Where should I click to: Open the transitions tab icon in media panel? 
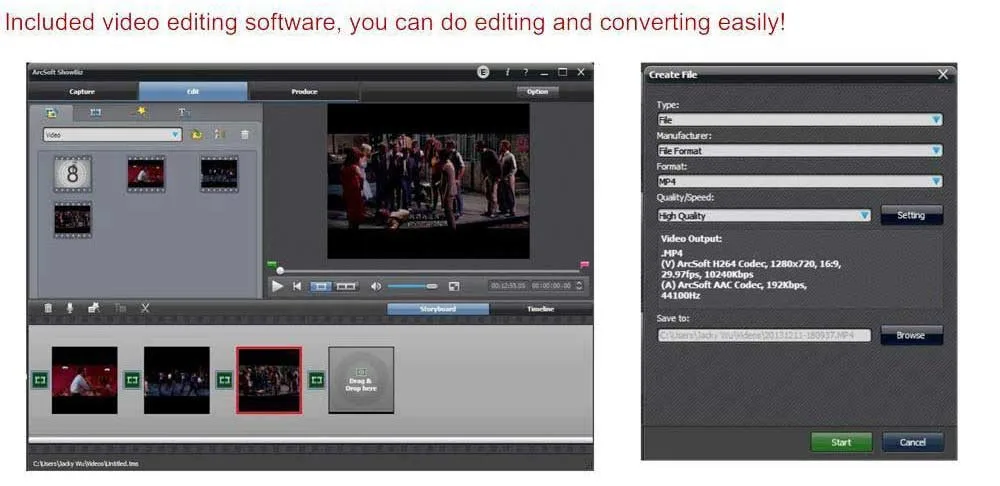click(96, 113)
